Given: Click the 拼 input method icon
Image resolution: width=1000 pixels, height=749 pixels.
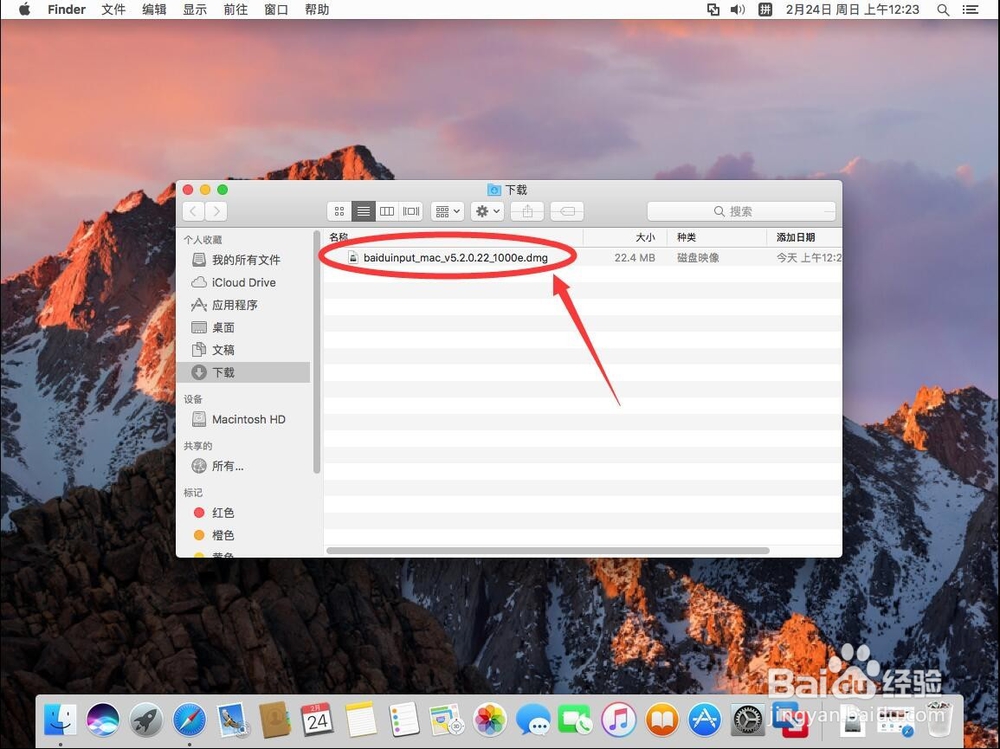Looking at the screenshot, I should (x=765, y=9).
